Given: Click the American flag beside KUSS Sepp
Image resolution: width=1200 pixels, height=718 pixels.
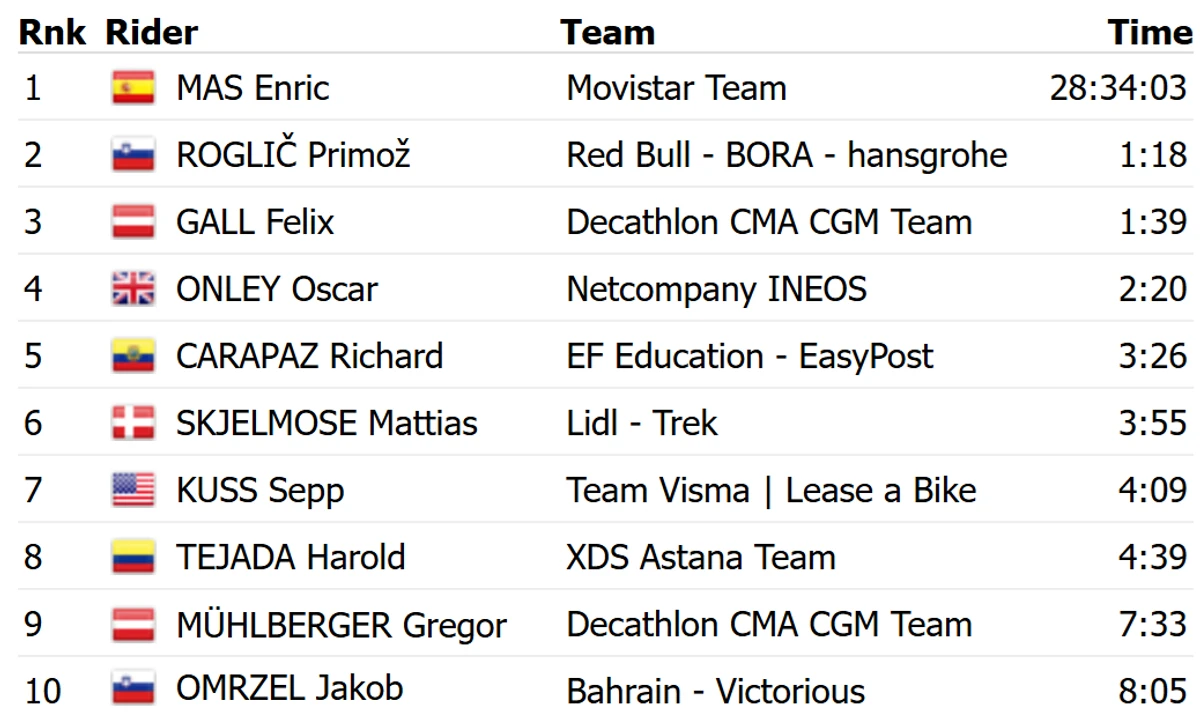Looking at the screenshot, I should pos(133,490).
